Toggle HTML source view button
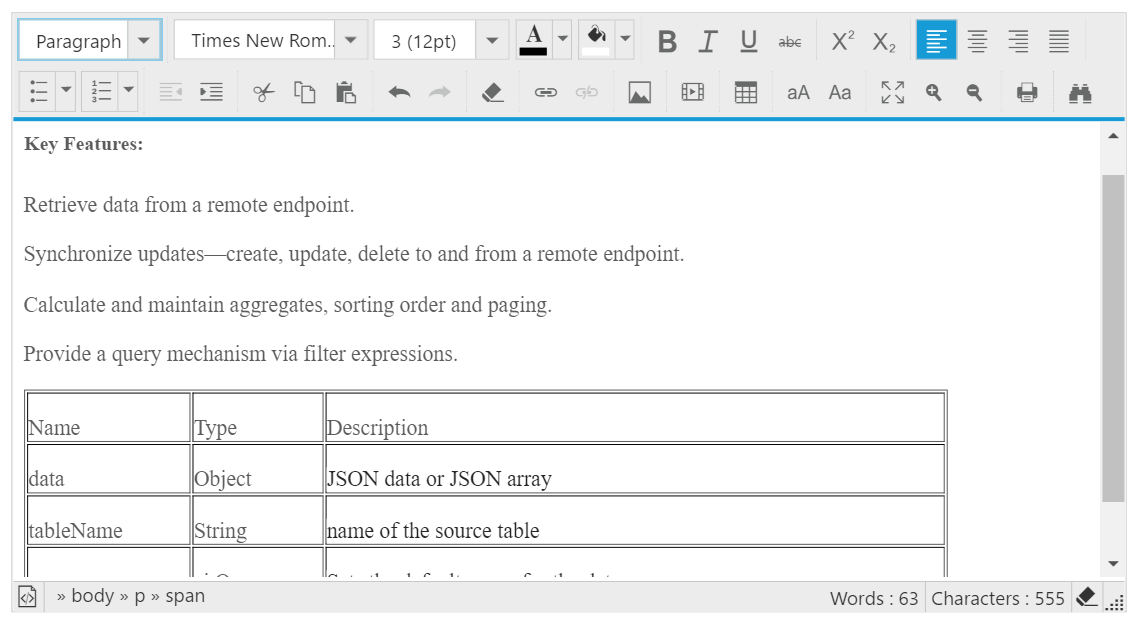The height and width of the screenshot is (628, 1140). [28, 597]
